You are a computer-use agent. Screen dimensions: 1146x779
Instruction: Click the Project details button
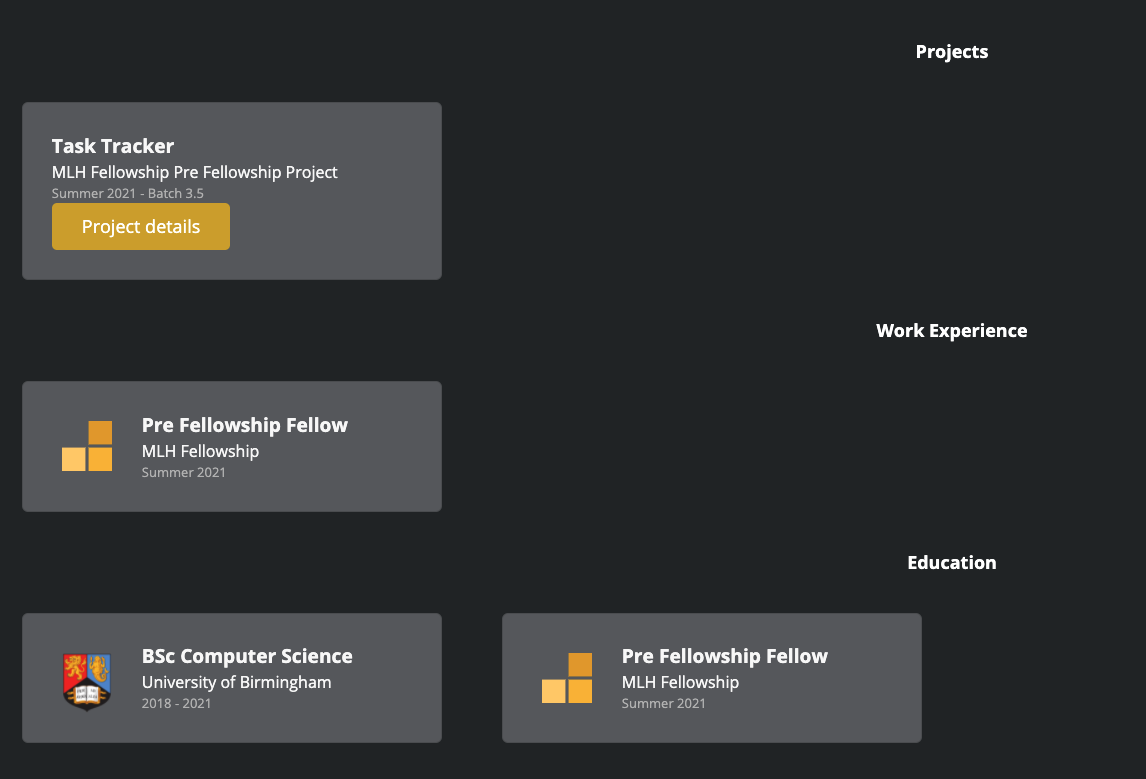click(x=141, y=227)
